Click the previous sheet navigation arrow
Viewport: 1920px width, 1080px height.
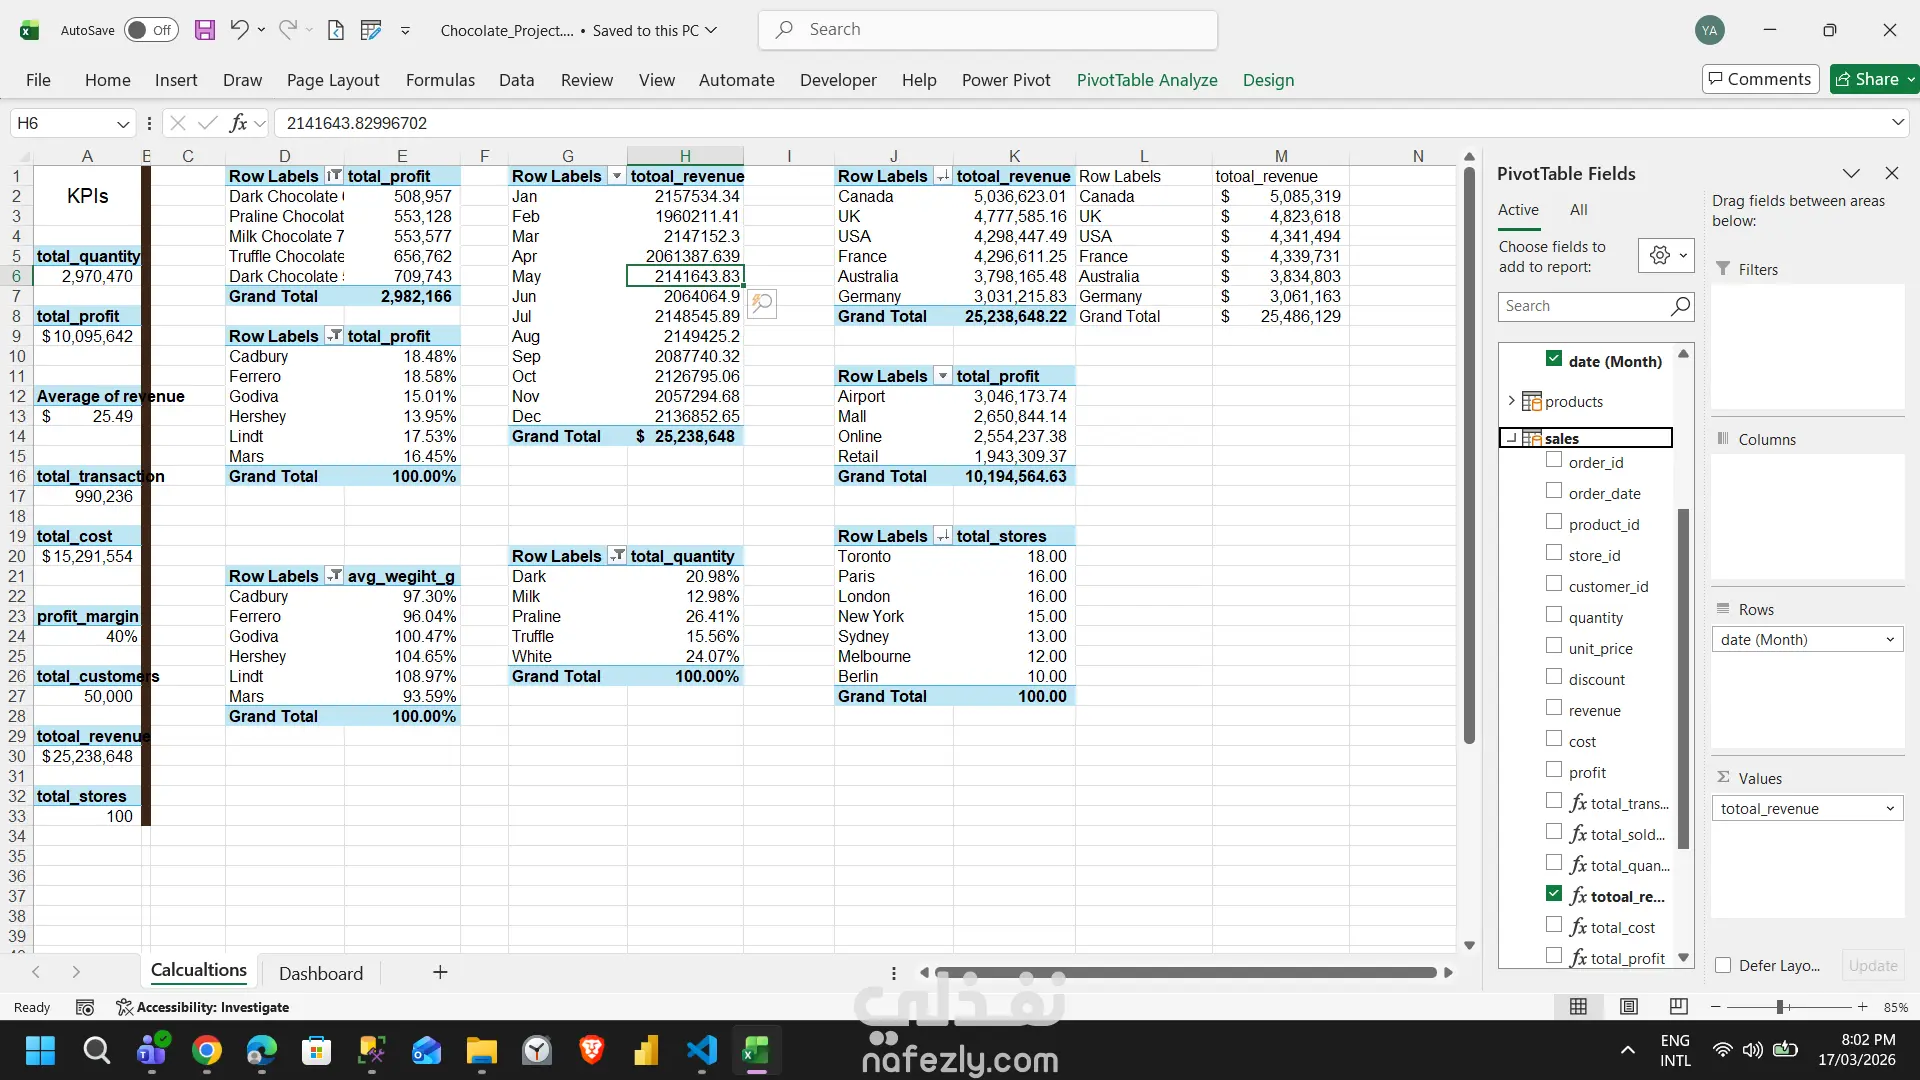[36, 972]
